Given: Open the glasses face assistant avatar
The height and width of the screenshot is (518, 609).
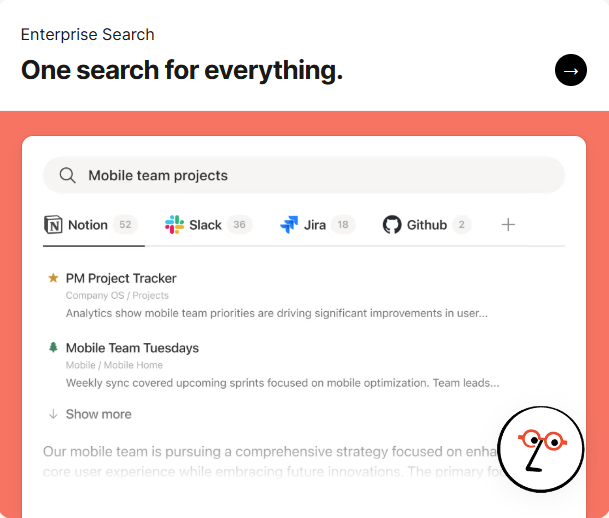Looking at the screenshot, I should pos(540,450).
